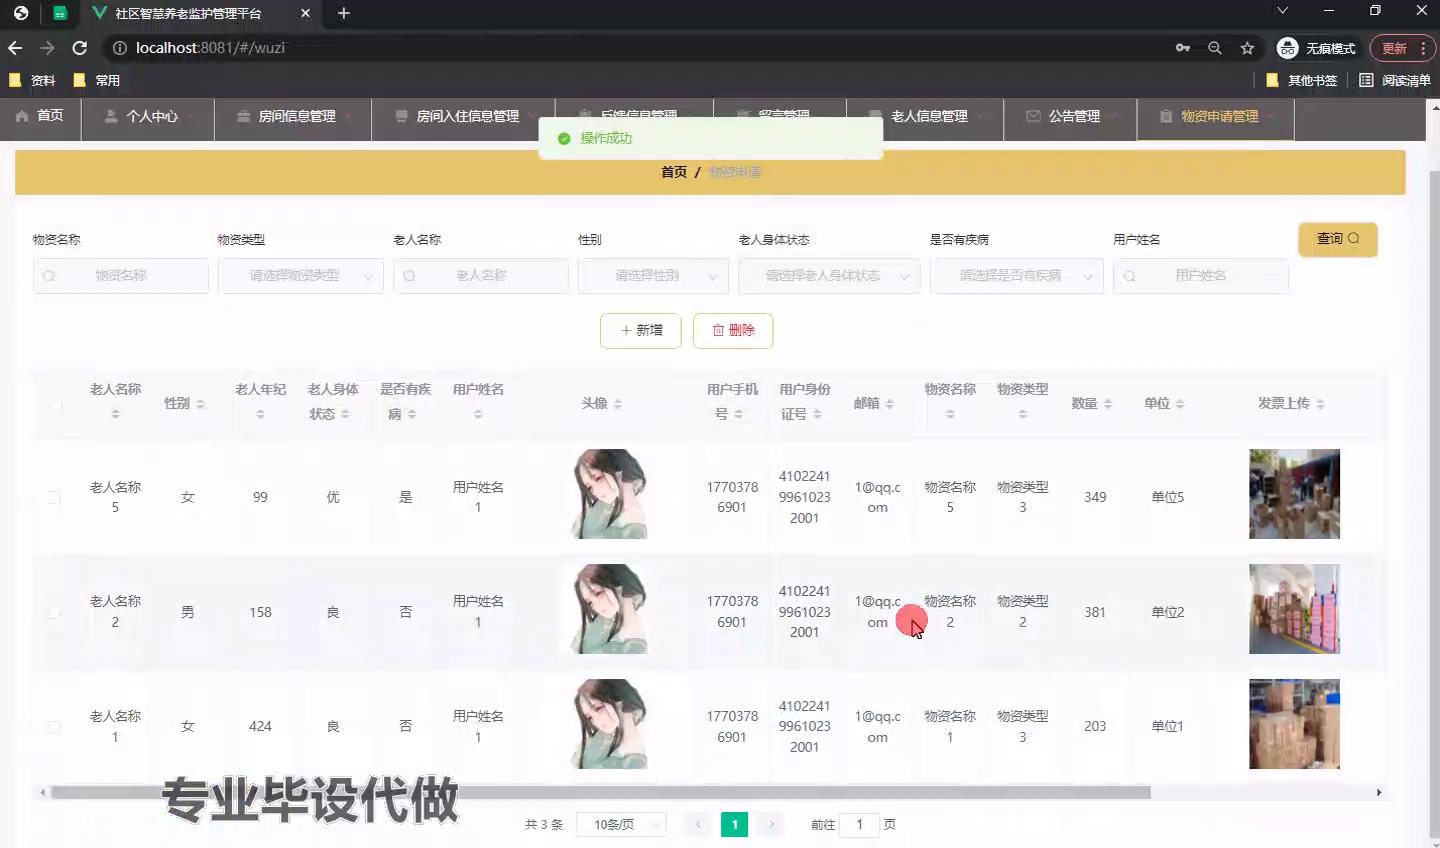Sort table by 数量 column arrows
Image resolution: width=1440 pixels, height=848 pixels.
point(1107,404)
